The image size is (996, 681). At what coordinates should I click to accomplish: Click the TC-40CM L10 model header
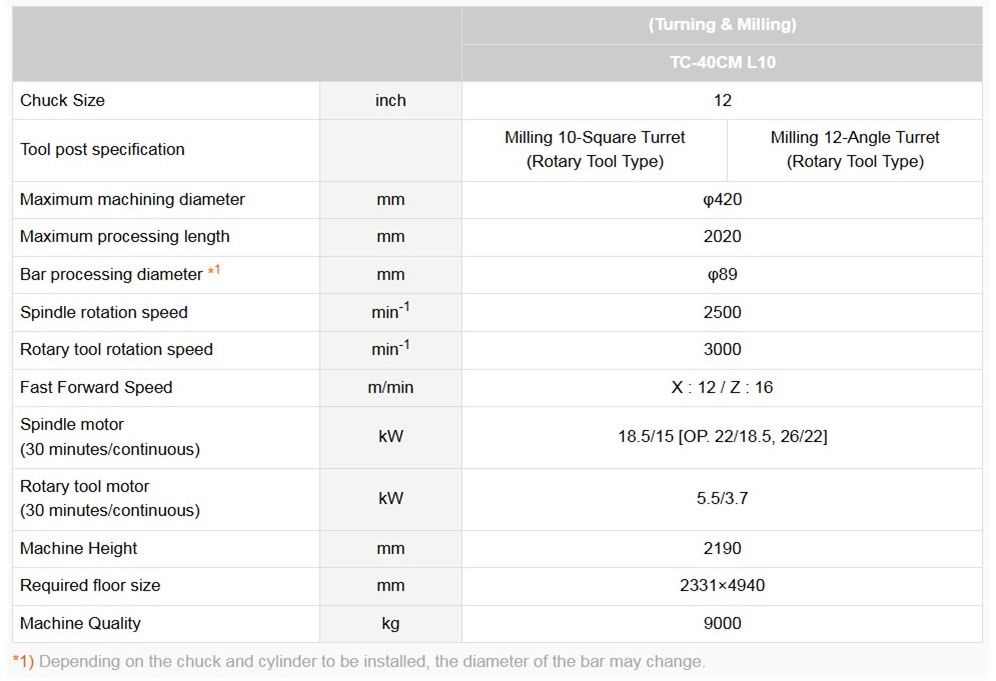click(x=722, y=62)
